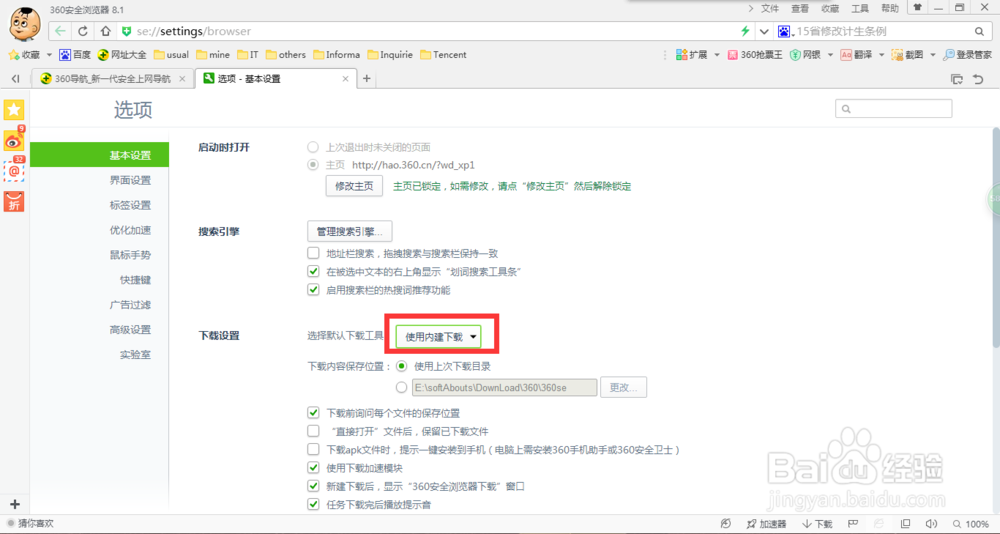The width and height of the screenshot is (1000, 534).
Task: Open the address bar history dropdown chevron
Action: tap(763, 31)
